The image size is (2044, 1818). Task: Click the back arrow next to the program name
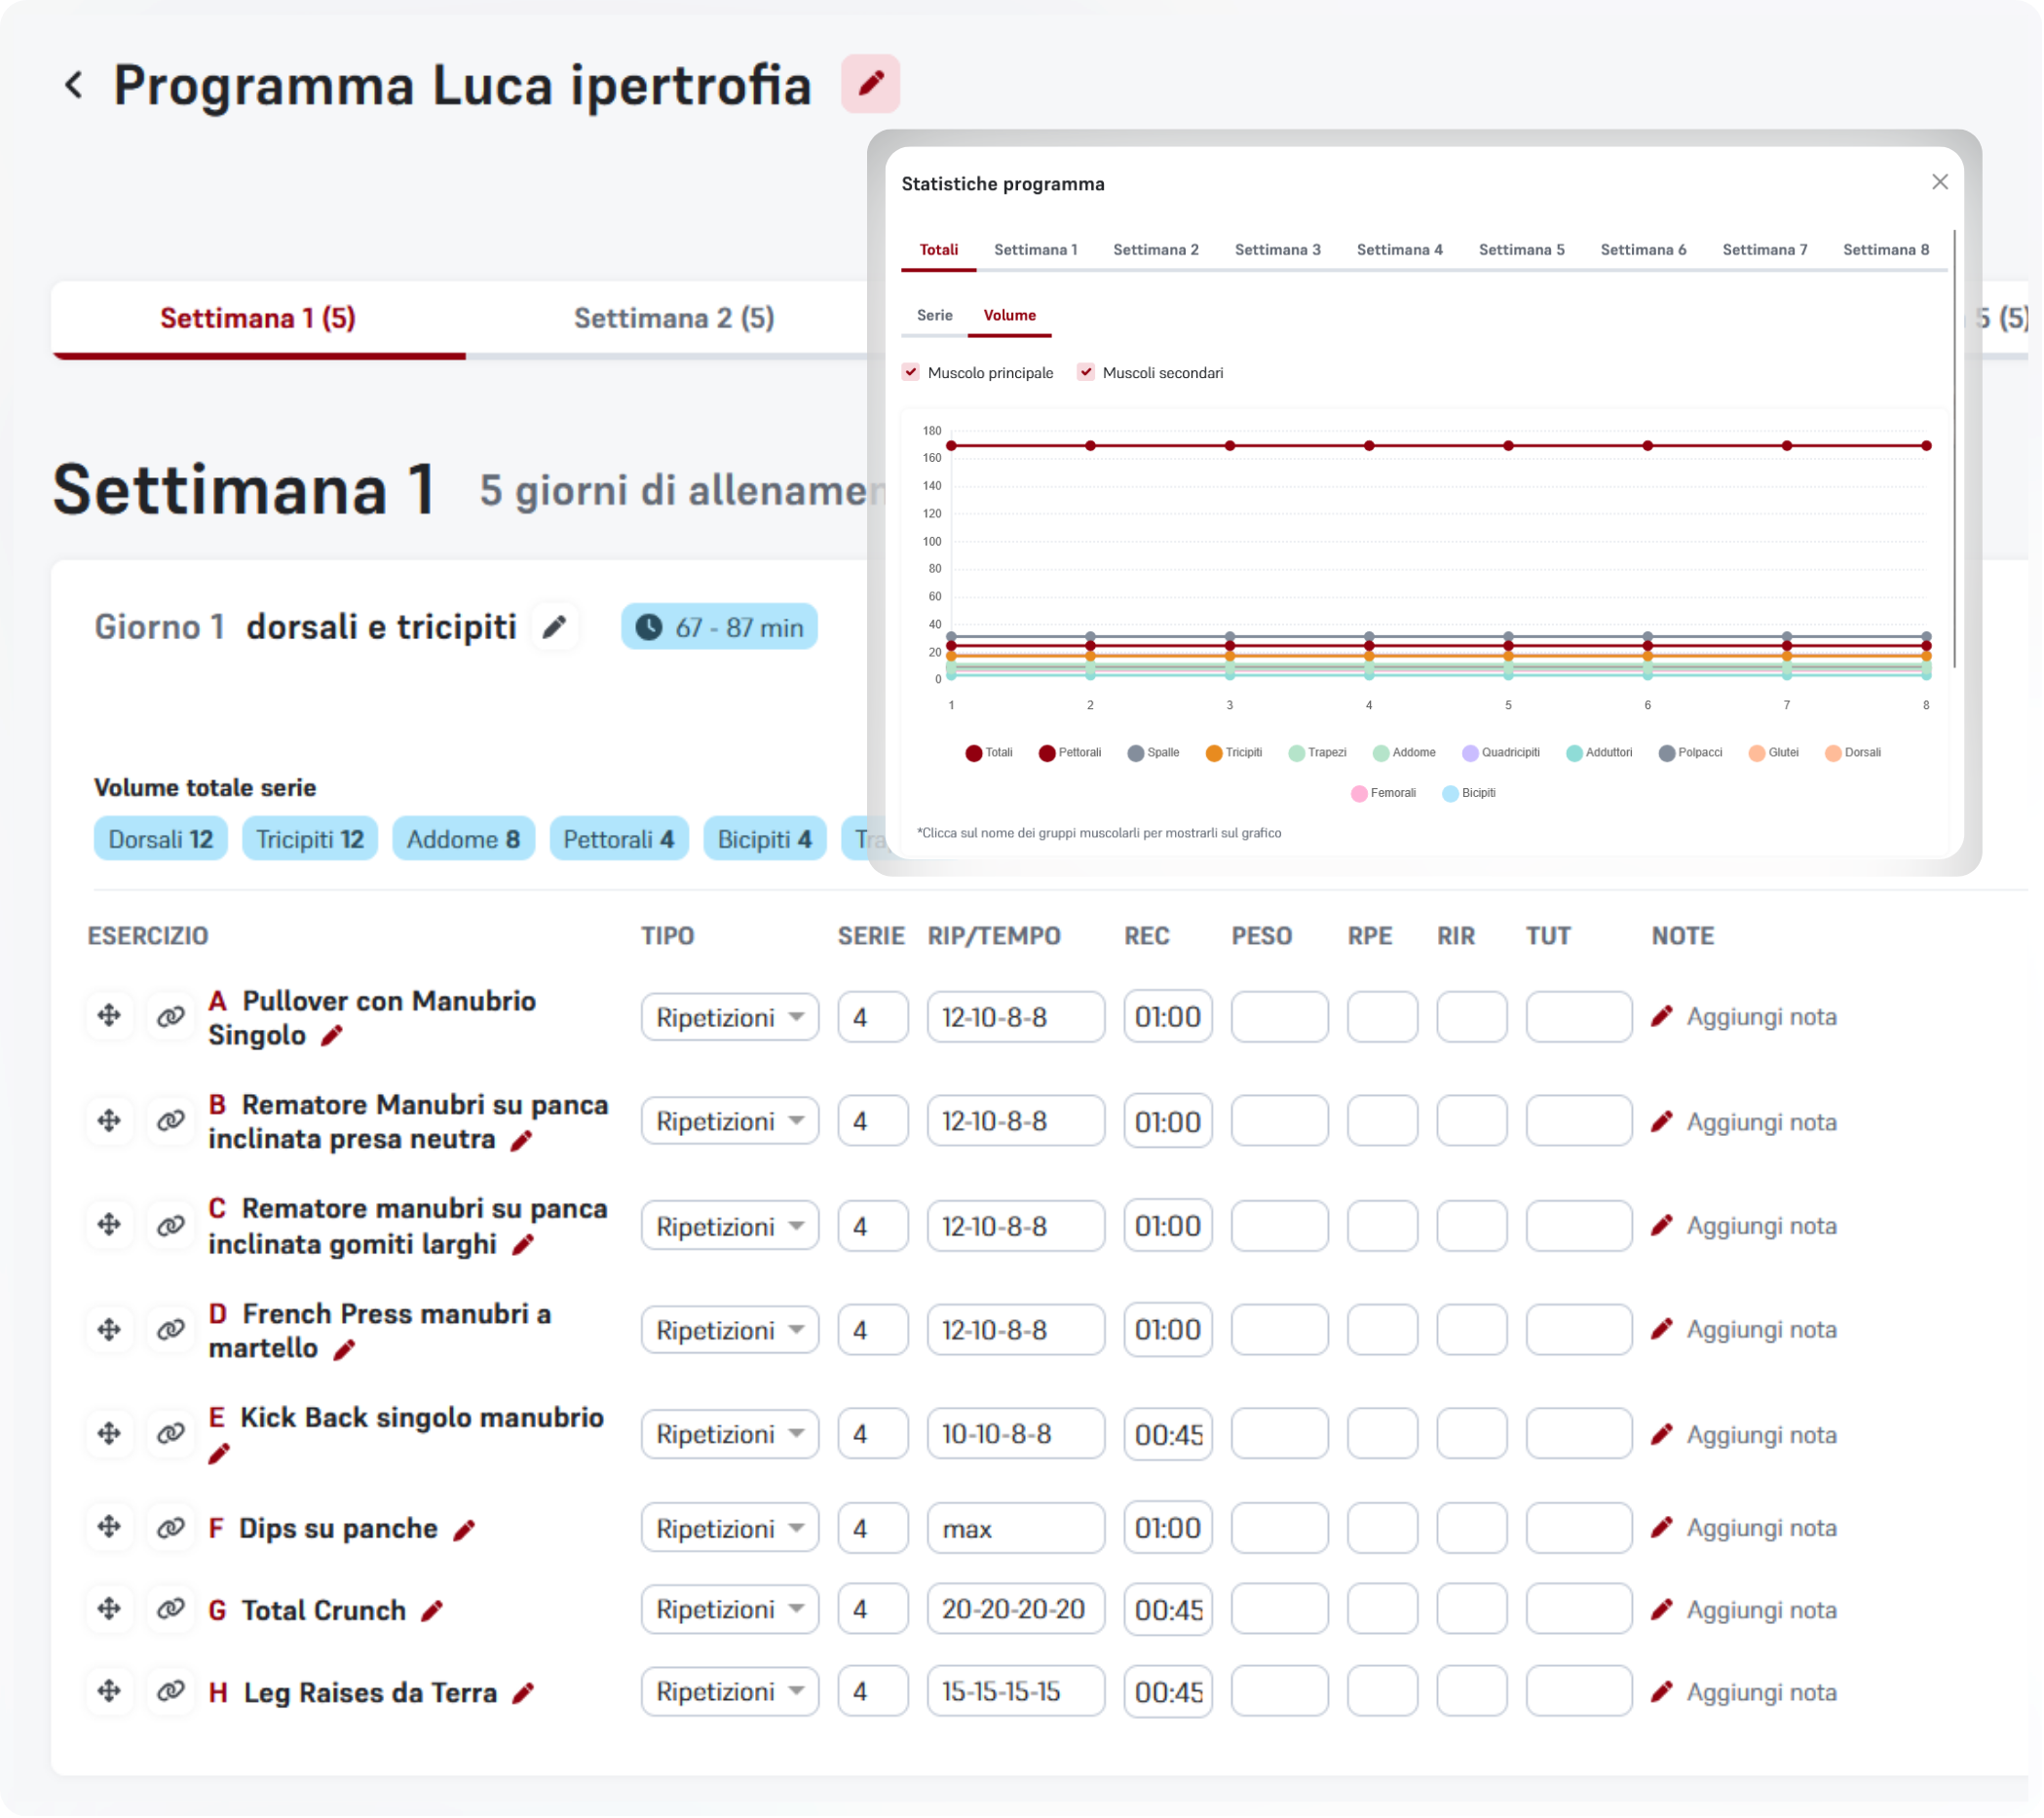(x=74, y=85)
